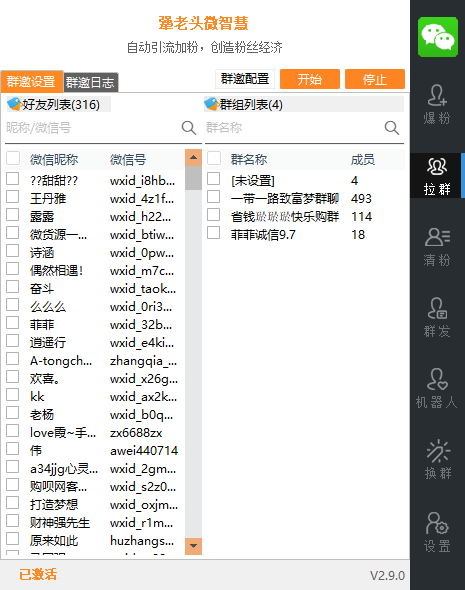Screen dimensions: 465x590
Task: Click the orange 开始 start button
Action: (310, 79)
